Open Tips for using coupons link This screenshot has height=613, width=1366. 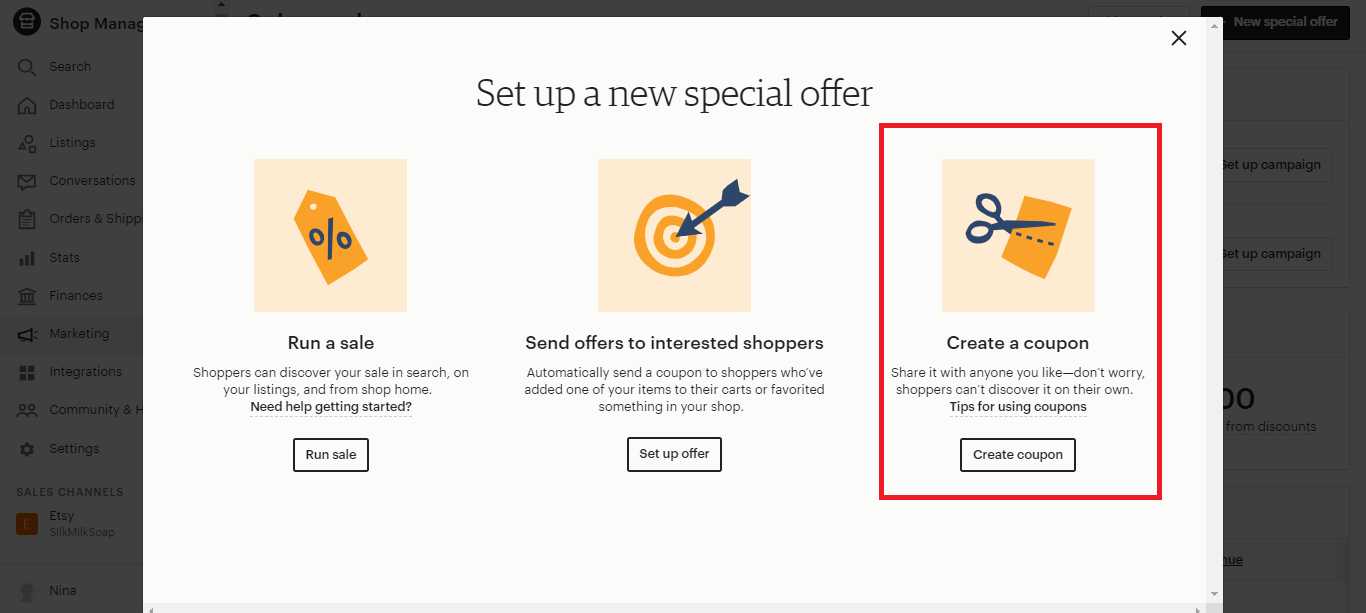[1018, 407]
